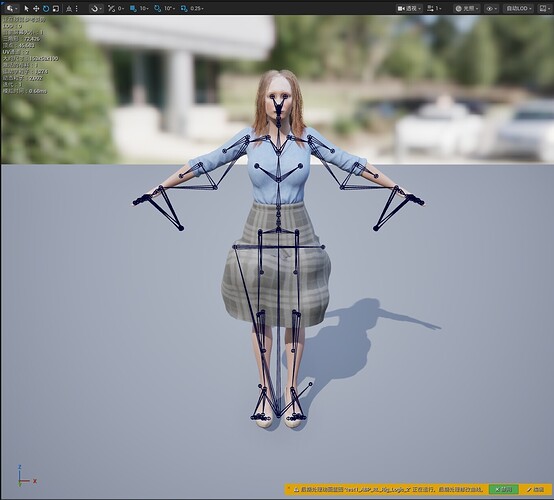Click the edit button with the pencil icon
Image resolution: width=554 pixels, height=500 pixels.
click(x=536, y=489)
